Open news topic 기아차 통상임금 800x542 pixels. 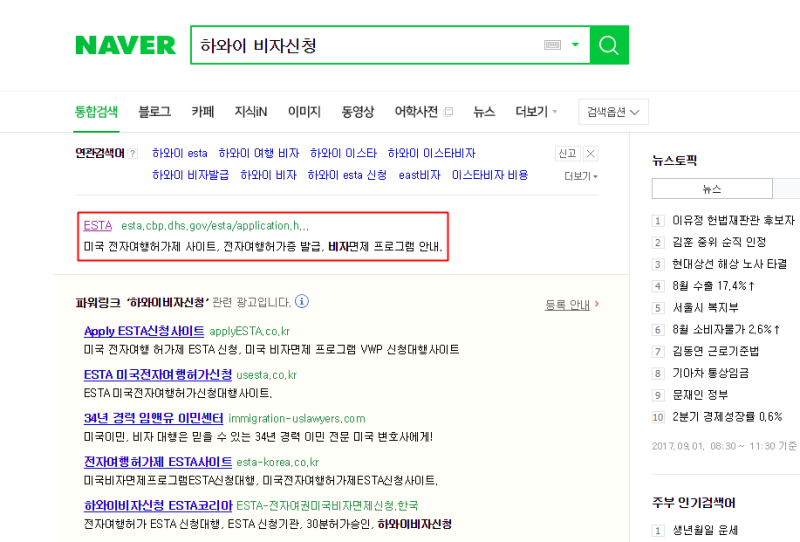pos(710,374)
